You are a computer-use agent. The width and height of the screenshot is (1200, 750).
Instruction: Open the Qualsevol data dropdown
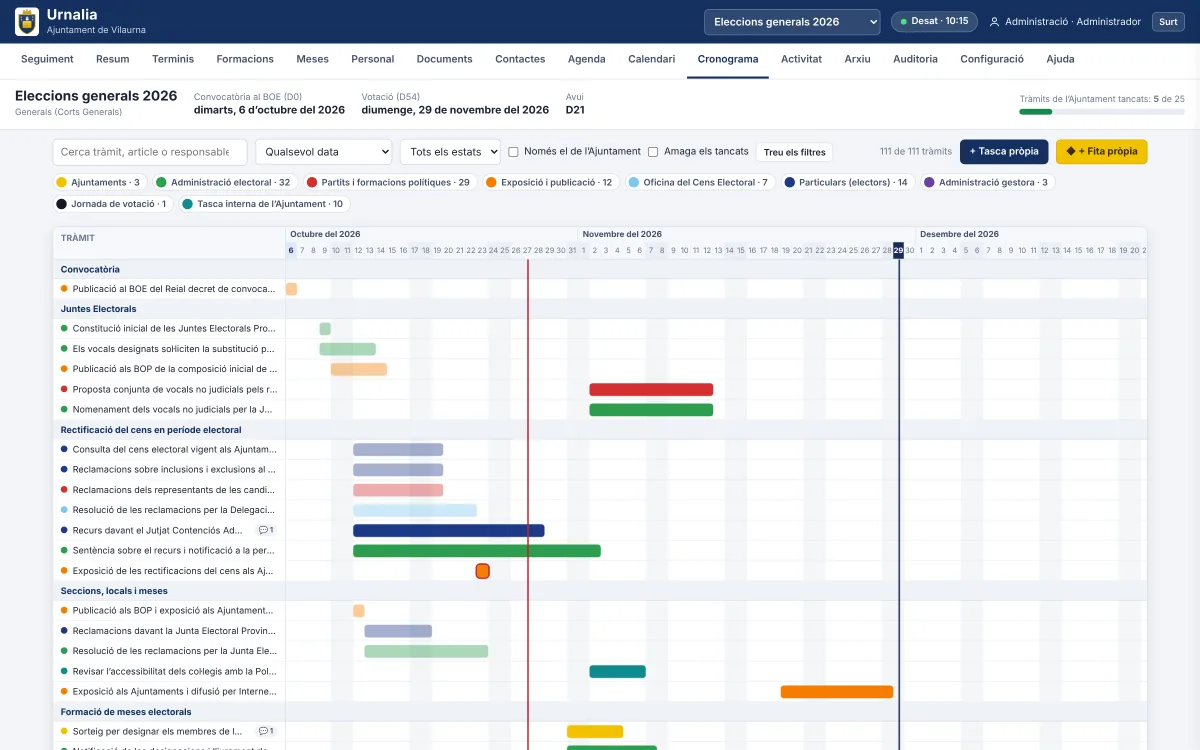(x=324, y=152)
